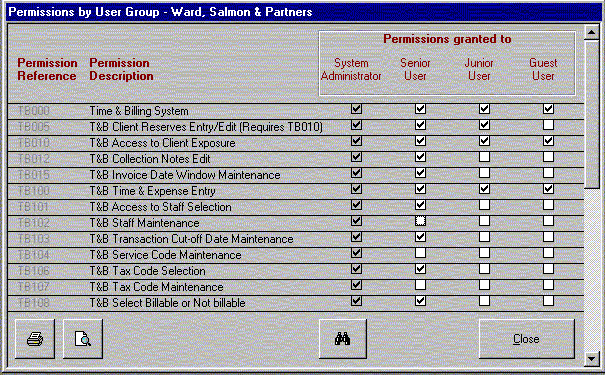Uncheck Junior User for Access to Client Exposure

click(484, 141)
